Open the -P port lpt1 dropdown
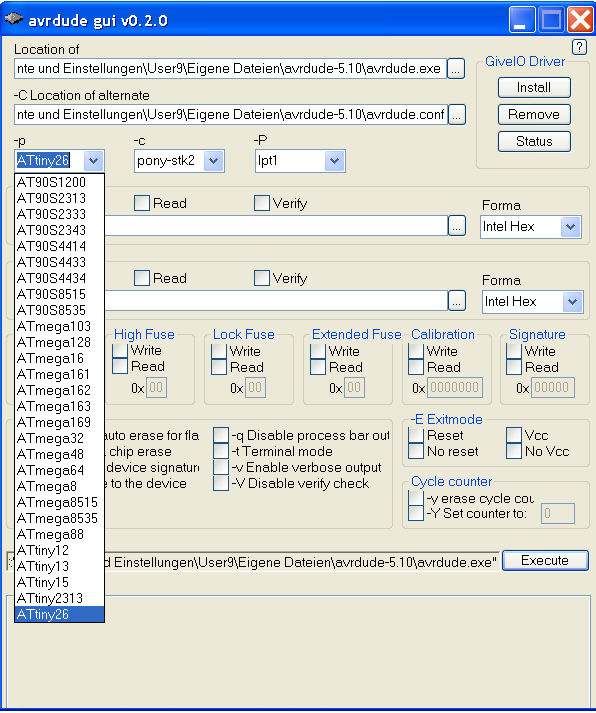 335,161
